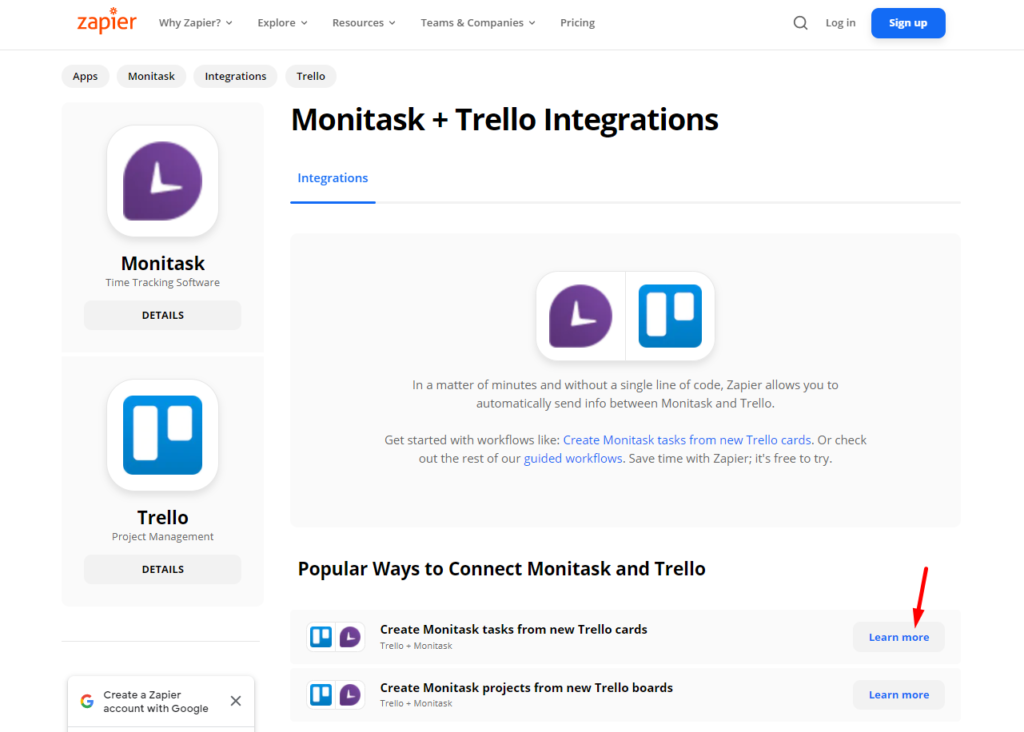
Task: Click the purple Monitask icon in hero banner
Action: [x=581, y=316]
